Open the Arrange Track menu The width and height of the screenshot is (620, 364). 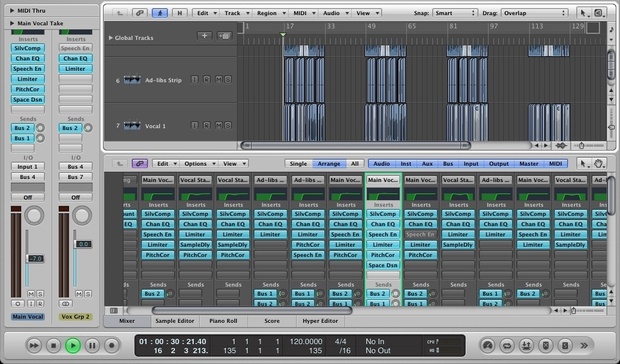point(236,13)
